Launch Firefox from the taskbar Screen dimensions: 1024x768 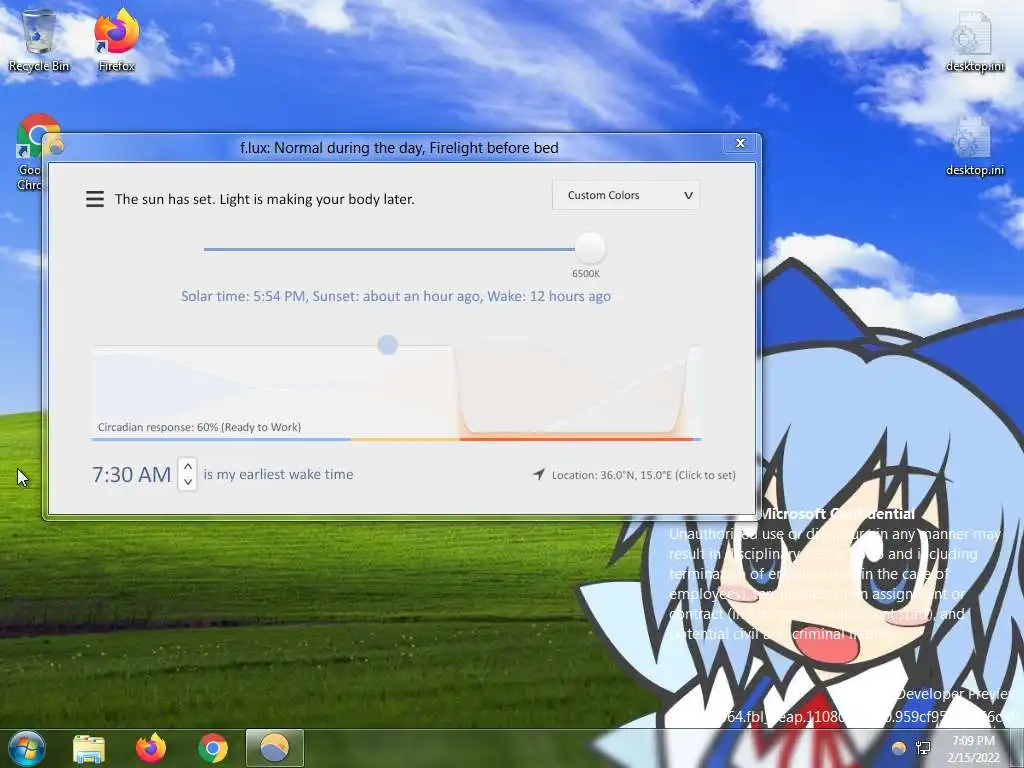click(151, 749)
